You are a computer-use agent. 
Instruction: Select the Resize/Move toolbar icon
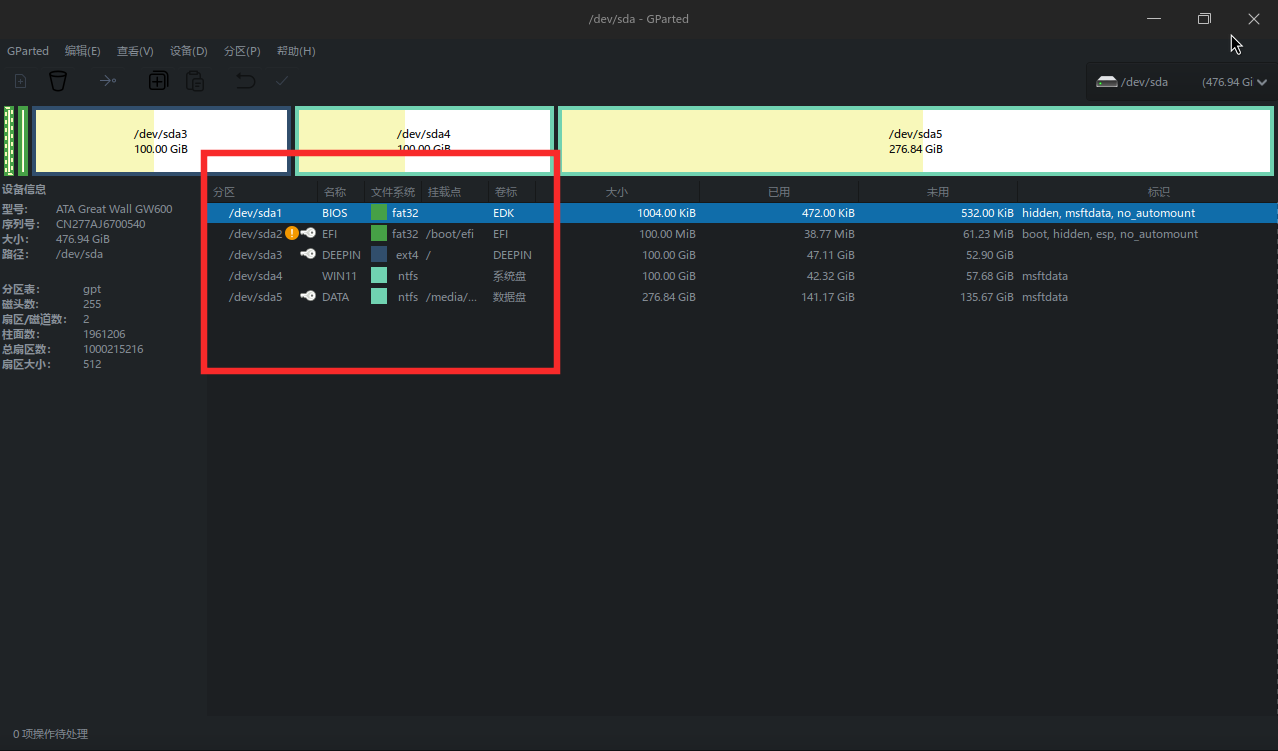tap(107, 81)
